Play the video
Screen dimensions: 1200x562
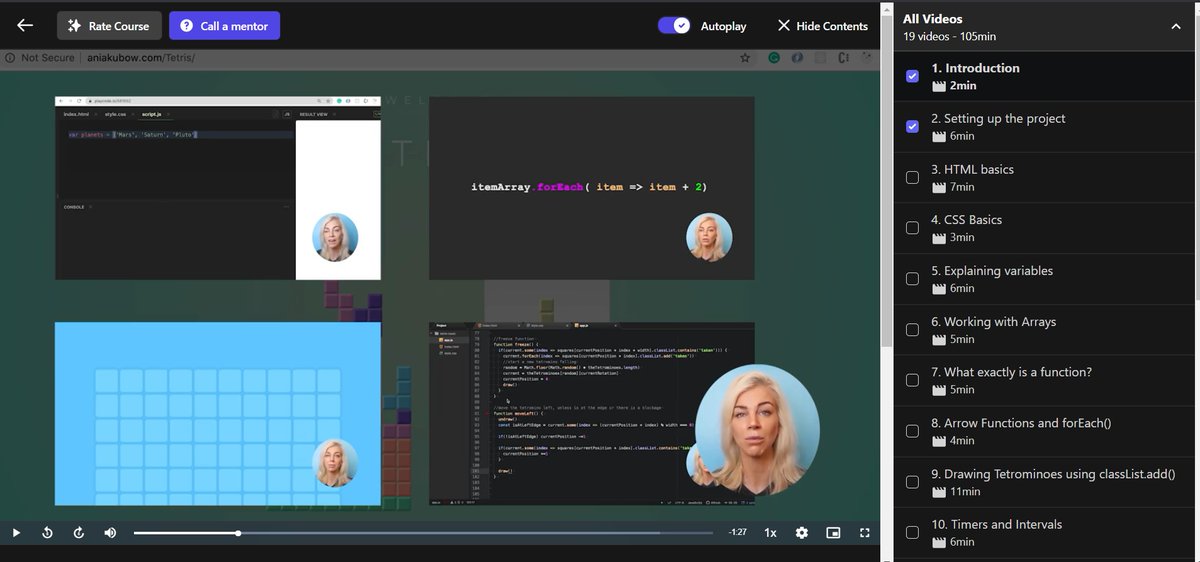click(x=16, y=533)
